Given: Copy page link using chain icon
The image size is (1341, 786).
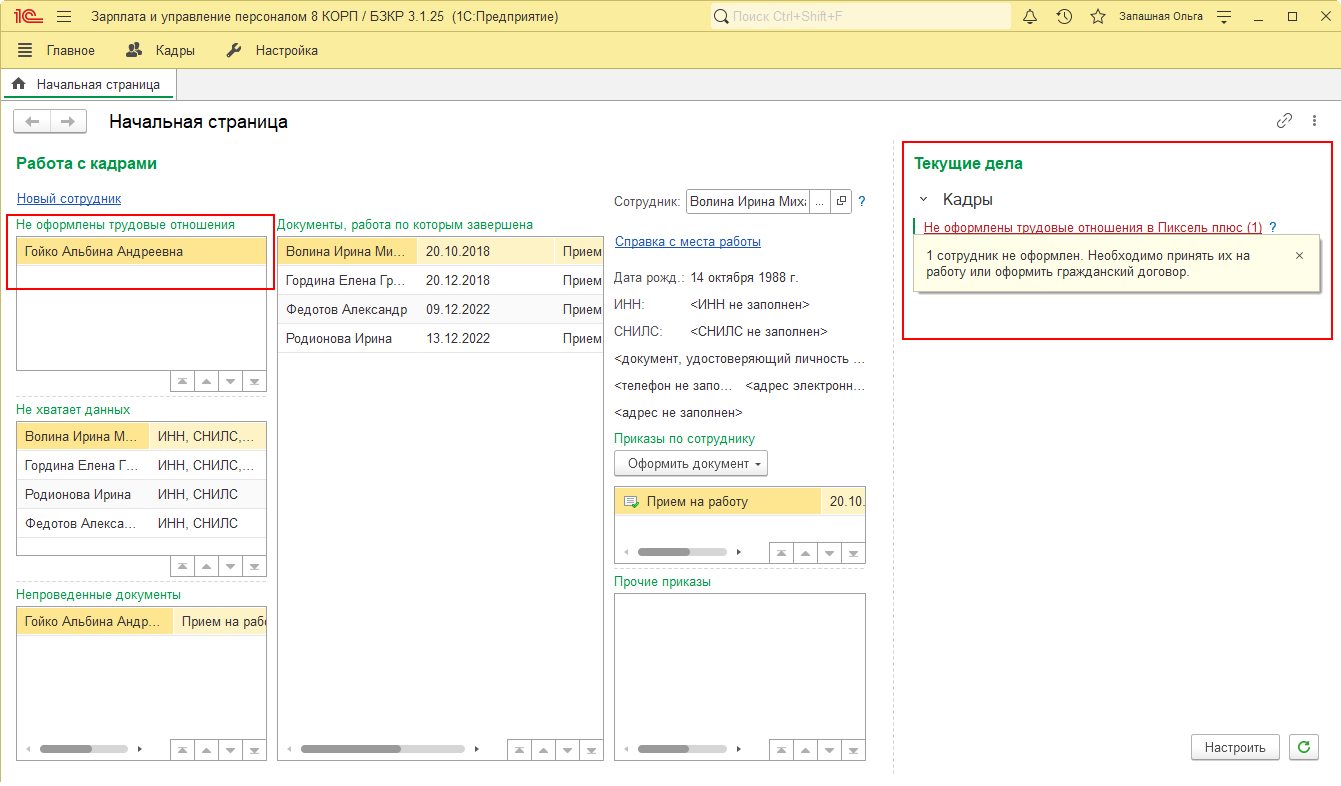Looking at the screenshot, I should tap(1284, 121).
